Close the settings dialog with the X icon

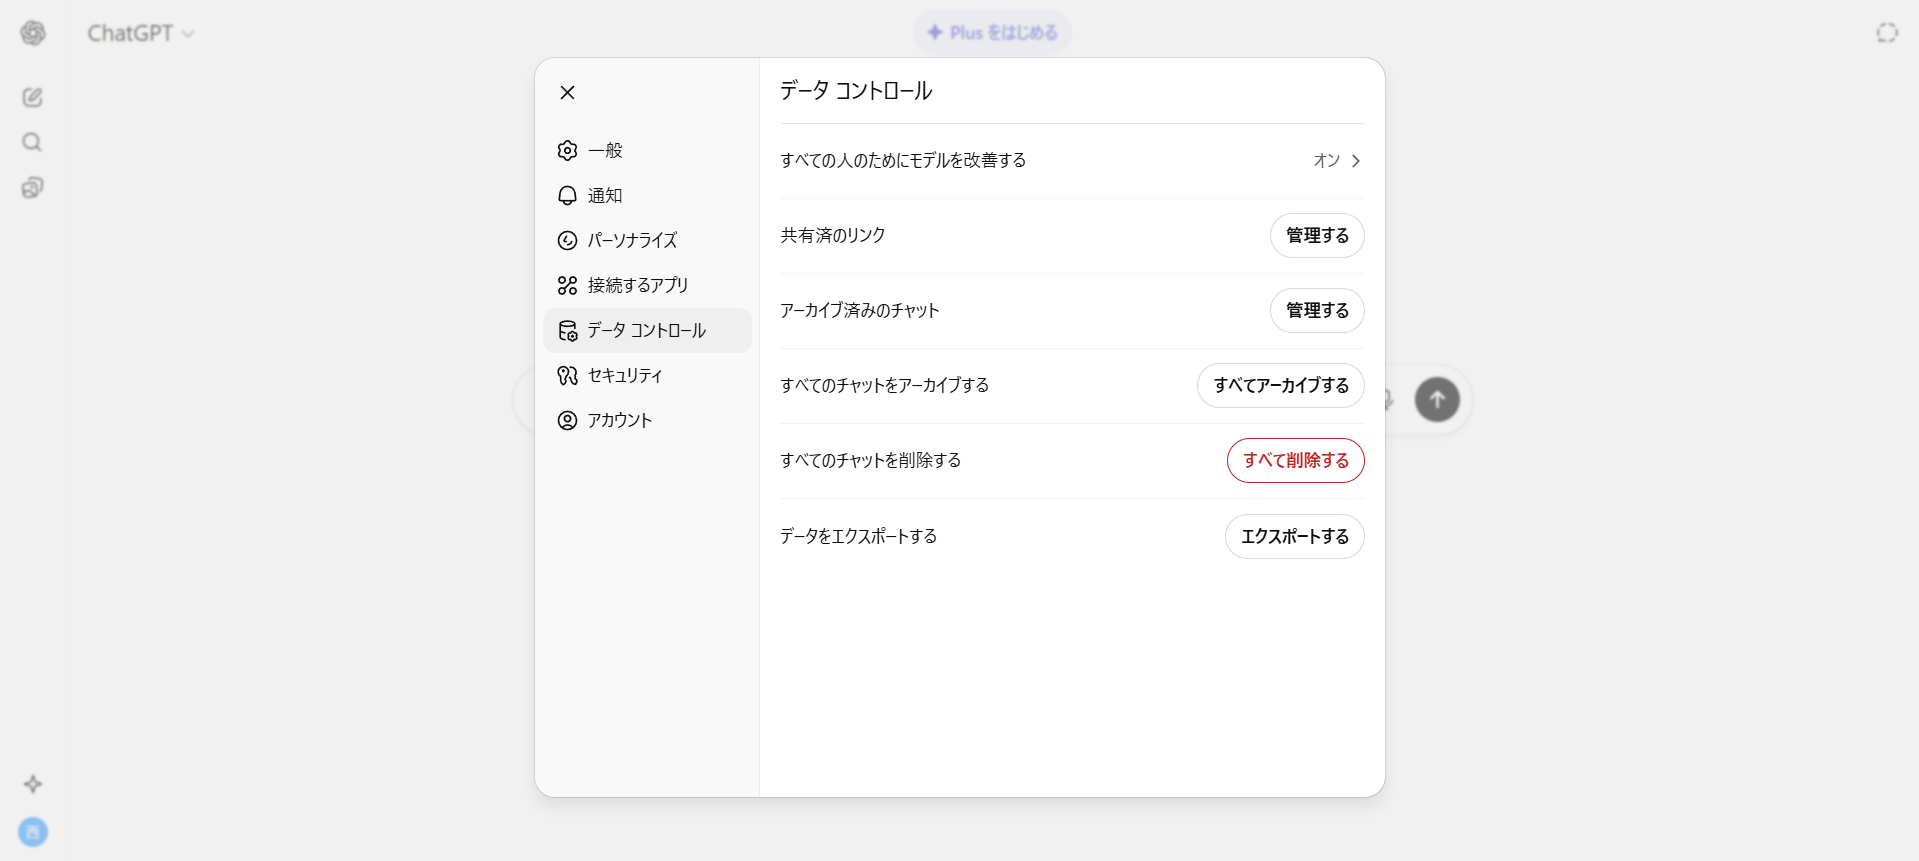click(567, 93)
